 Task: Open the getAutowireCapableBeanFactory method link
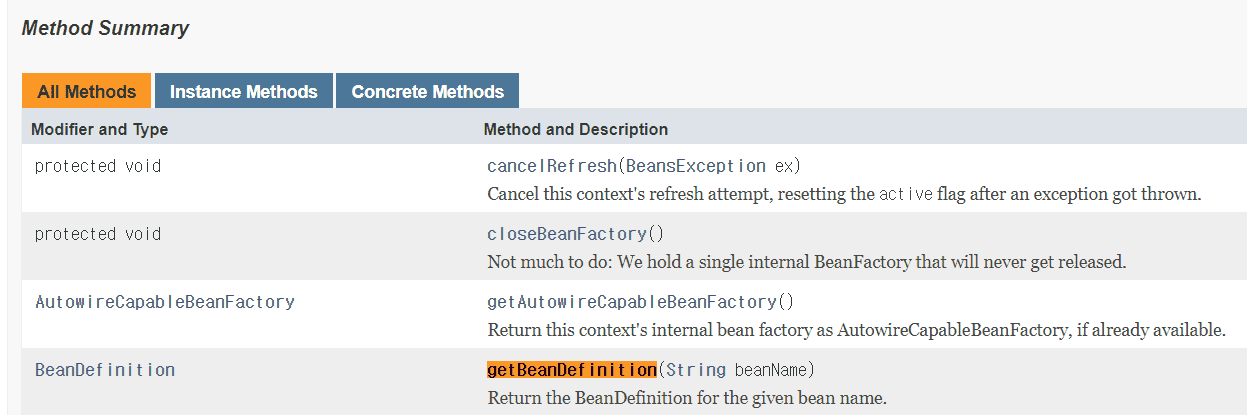point(632,302)
